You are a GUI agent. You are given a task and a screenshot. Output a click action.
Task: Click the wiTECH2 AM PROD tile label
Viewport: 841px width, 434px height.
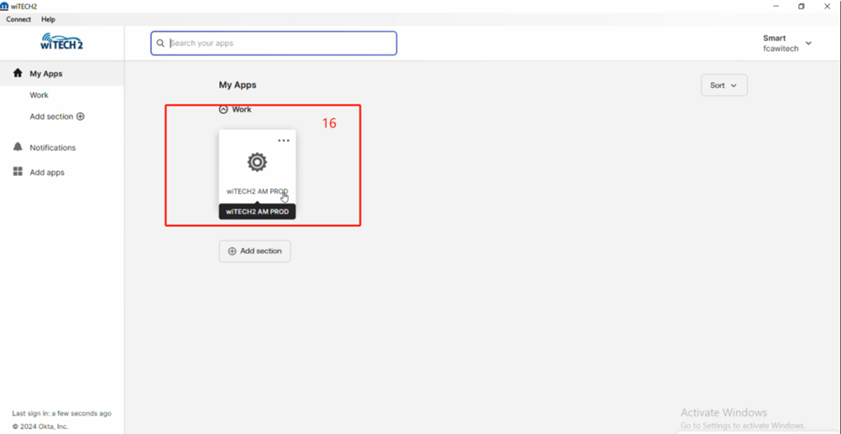pyautogui.click(x=257, y=191)
